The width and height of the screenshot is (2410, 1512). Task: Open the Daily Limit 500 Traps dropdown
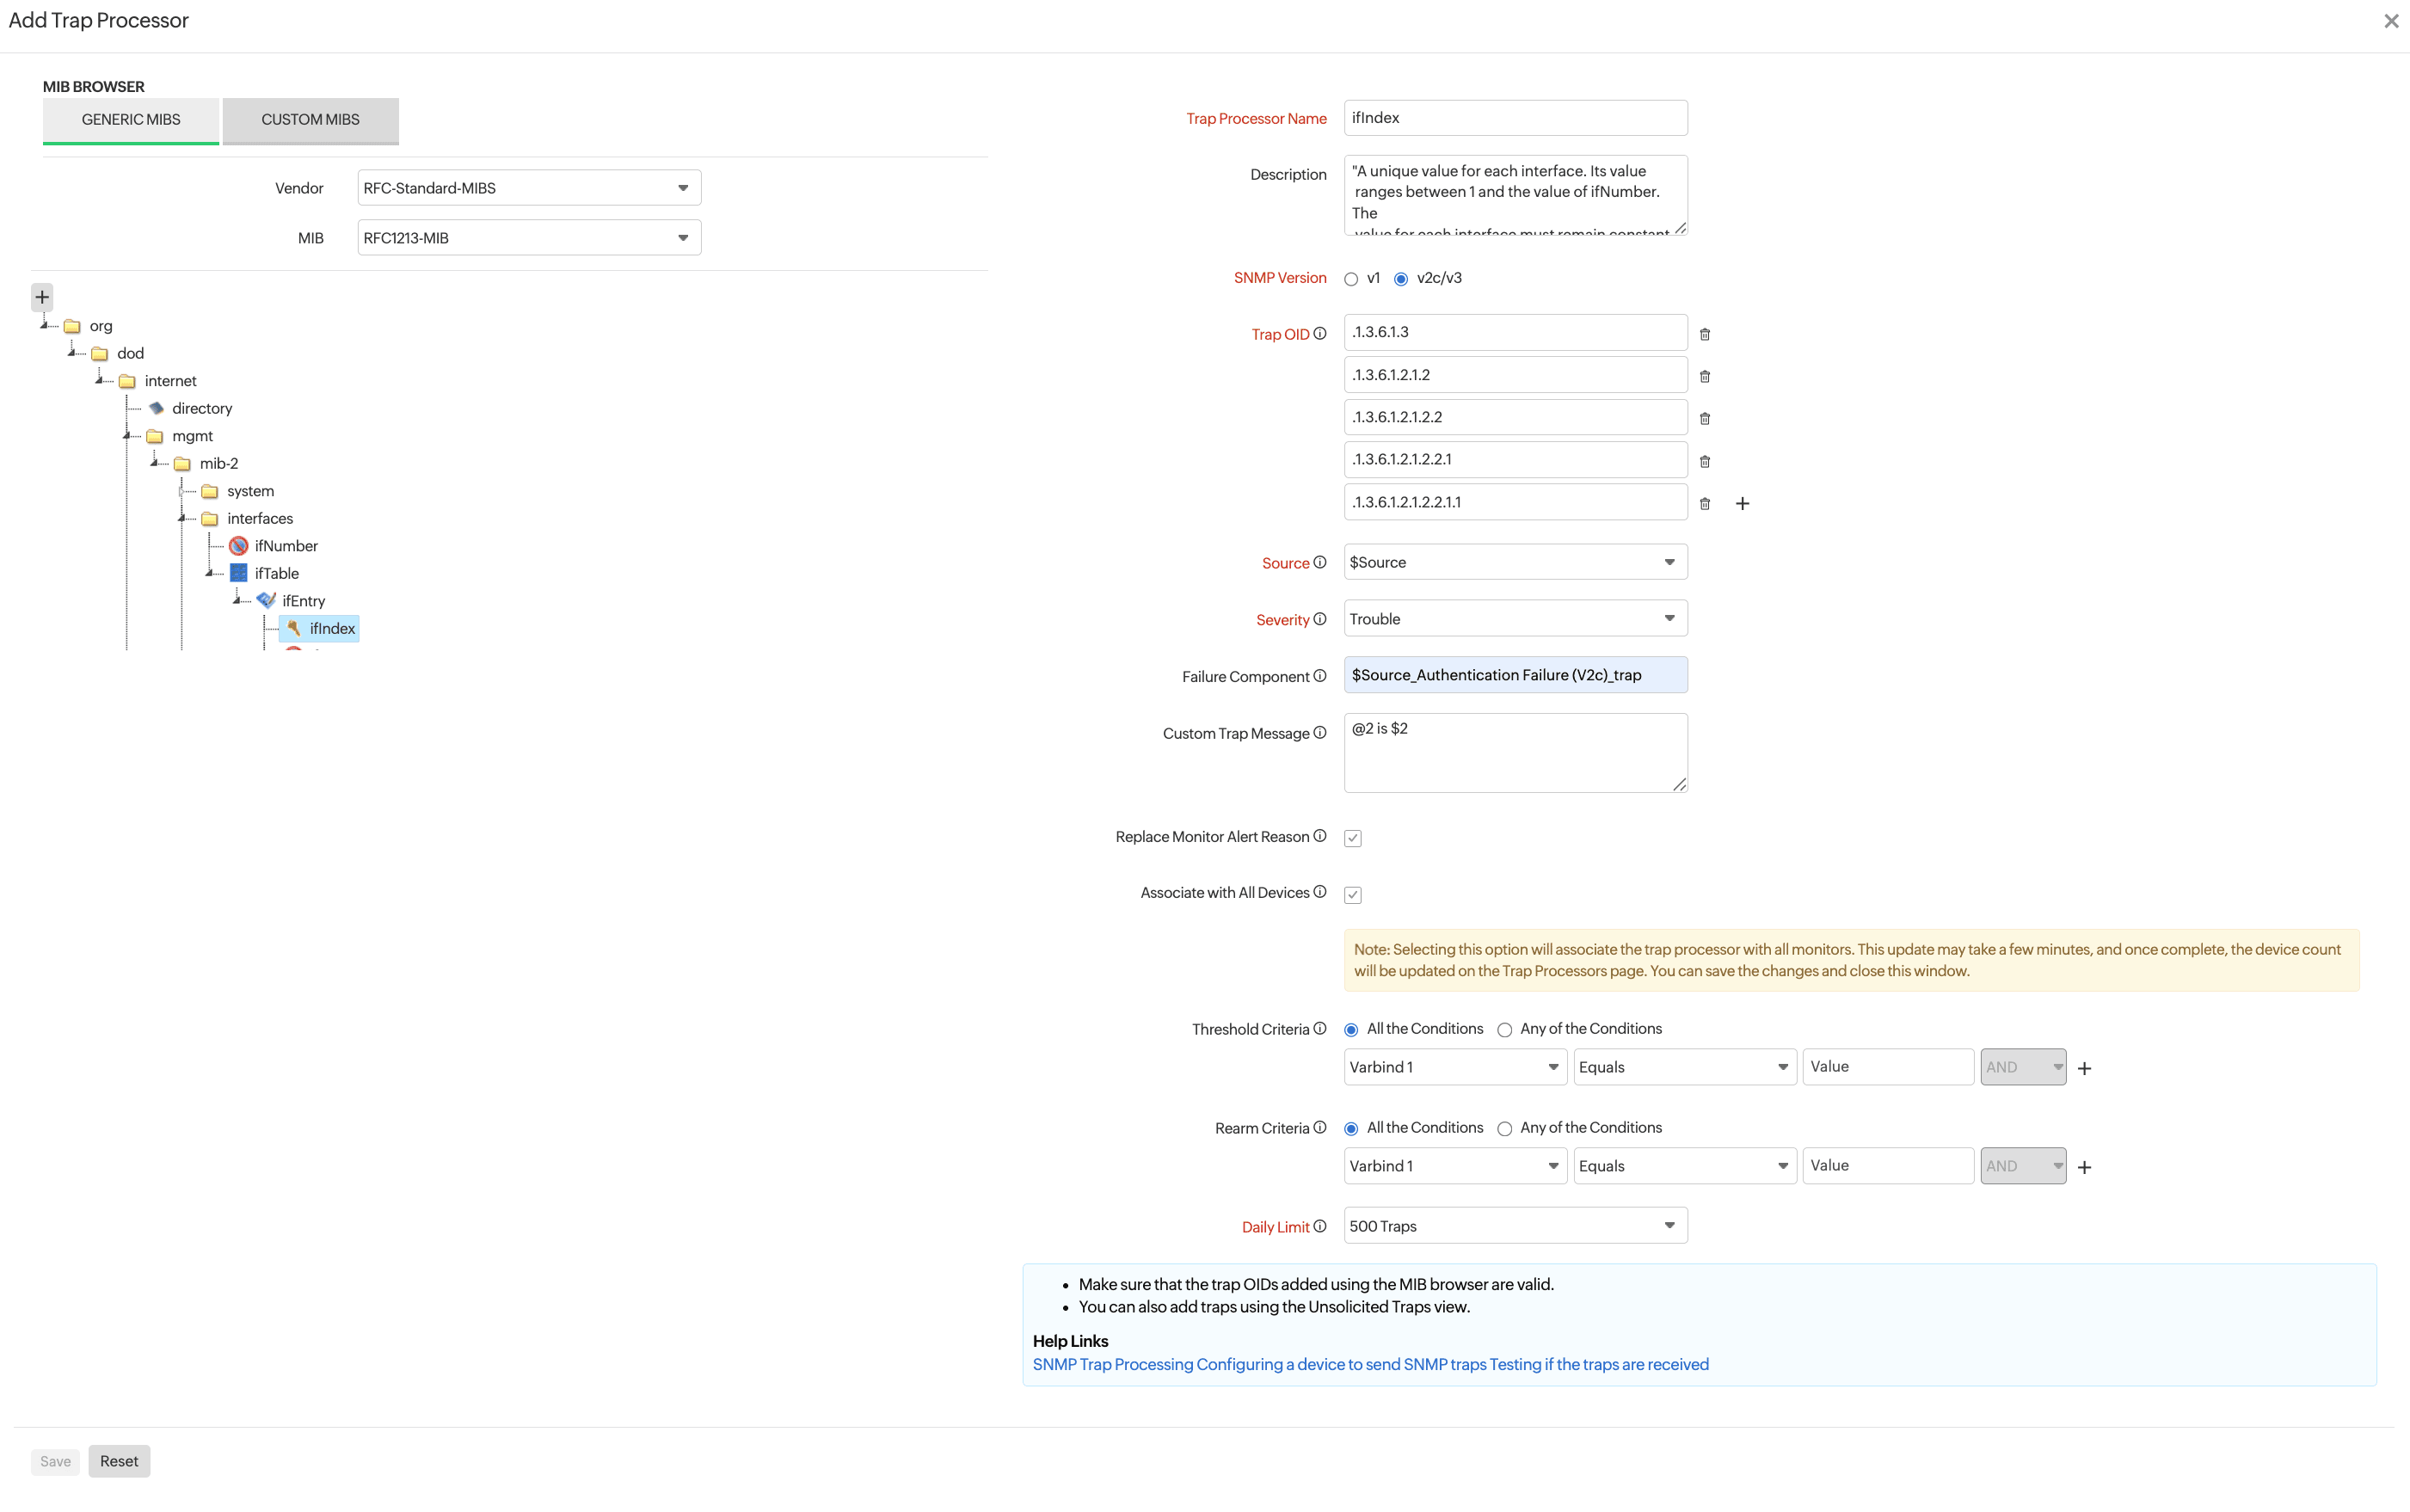[x=1514, y=1226]
